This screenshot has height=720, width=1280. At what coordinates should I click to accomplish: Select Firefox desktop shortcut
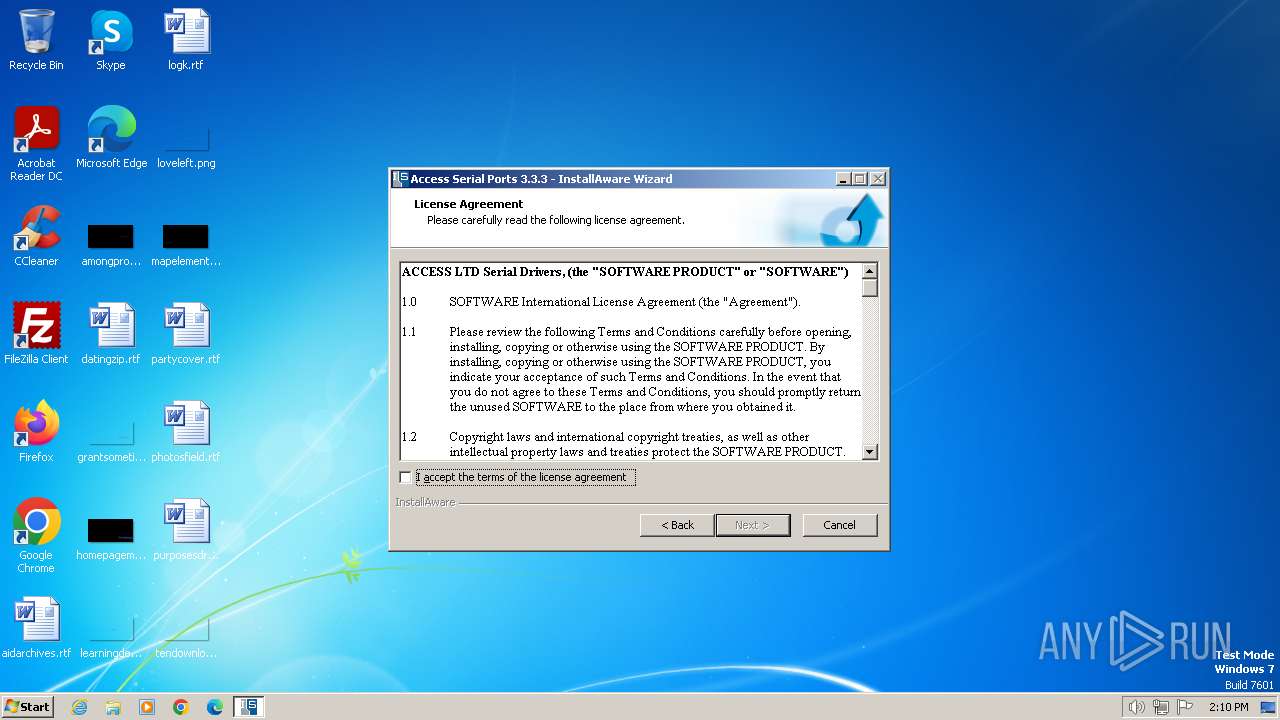coord(36,433)
